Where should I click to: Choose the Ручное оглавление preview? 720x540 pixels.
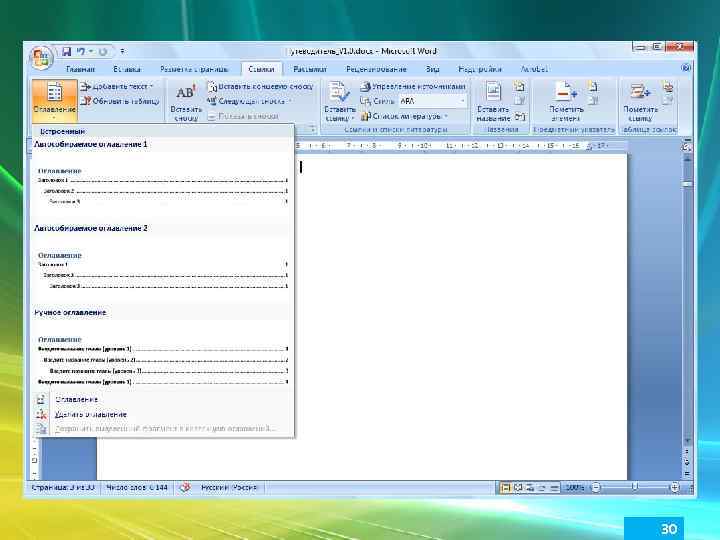coord(163,354)
